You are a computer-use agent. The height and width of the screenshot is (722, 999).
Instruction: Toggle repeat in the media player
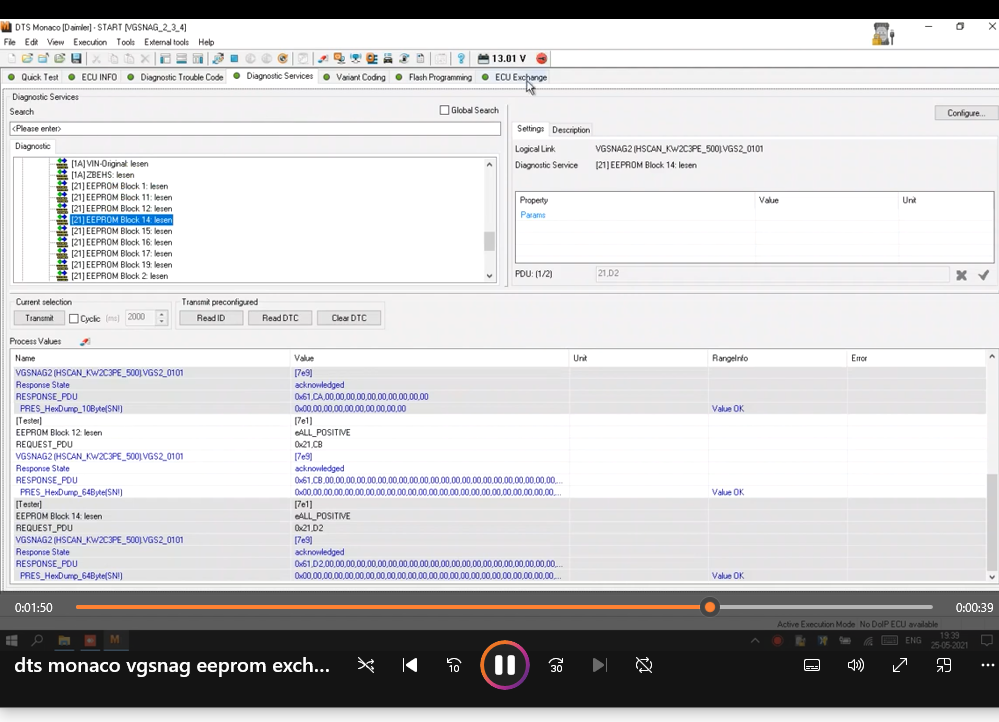pyautogui.click(x=644, y=665)
